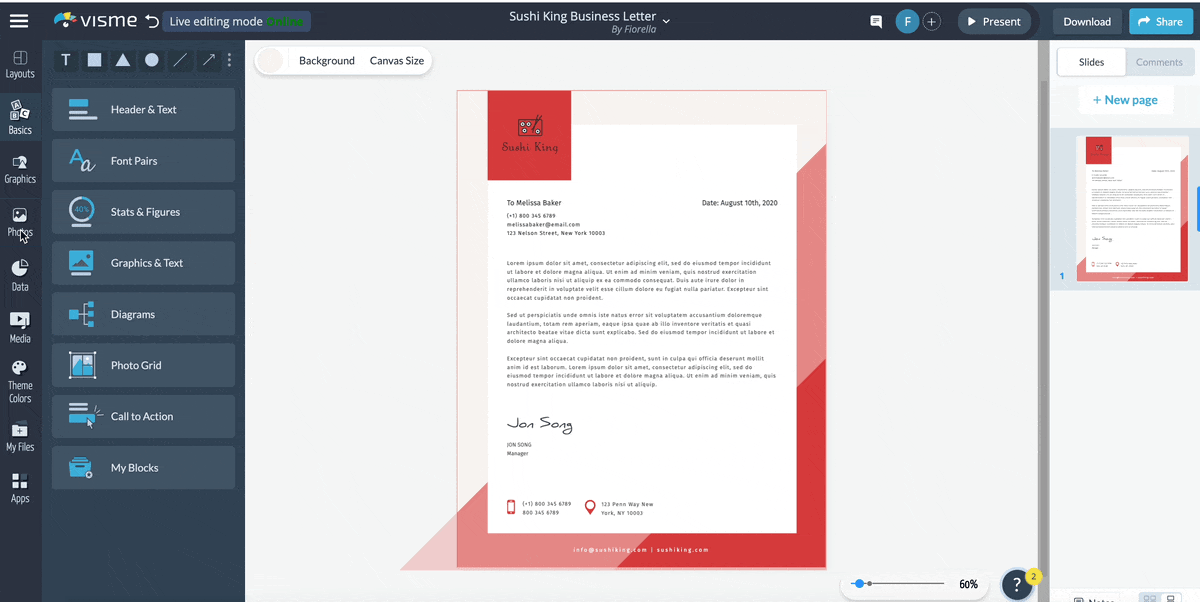Viewport: 1200px width, 602px height.
Task: Open the help question mark button
Action: pyautogui.click(x=1017, y=584)
